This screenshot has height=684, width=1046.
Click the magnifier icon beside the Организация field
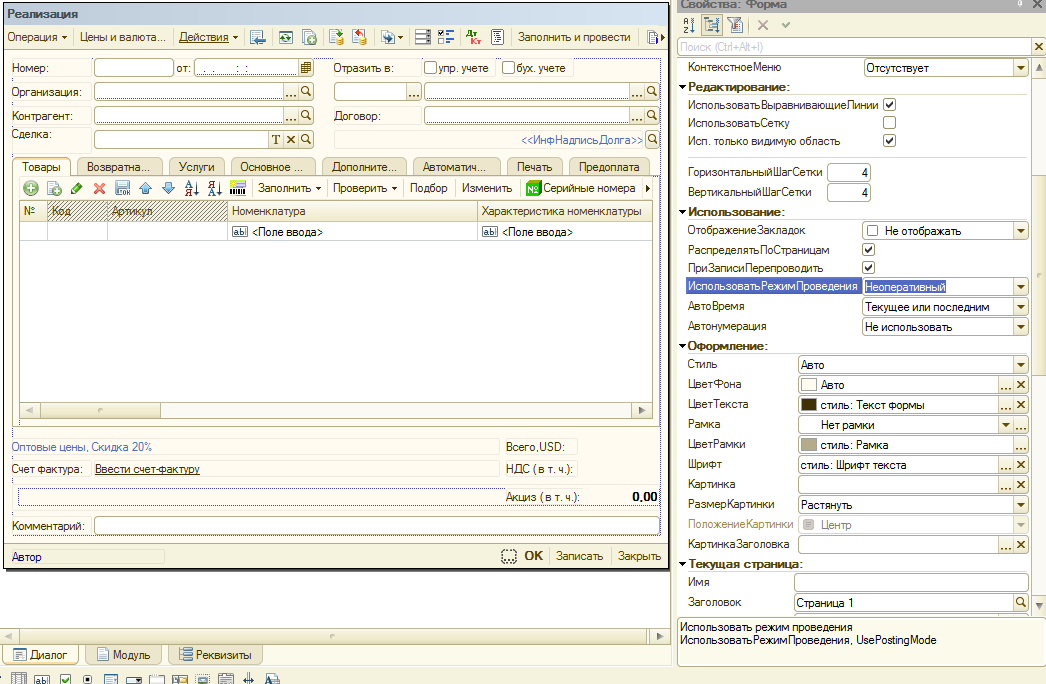coord(307,91)
